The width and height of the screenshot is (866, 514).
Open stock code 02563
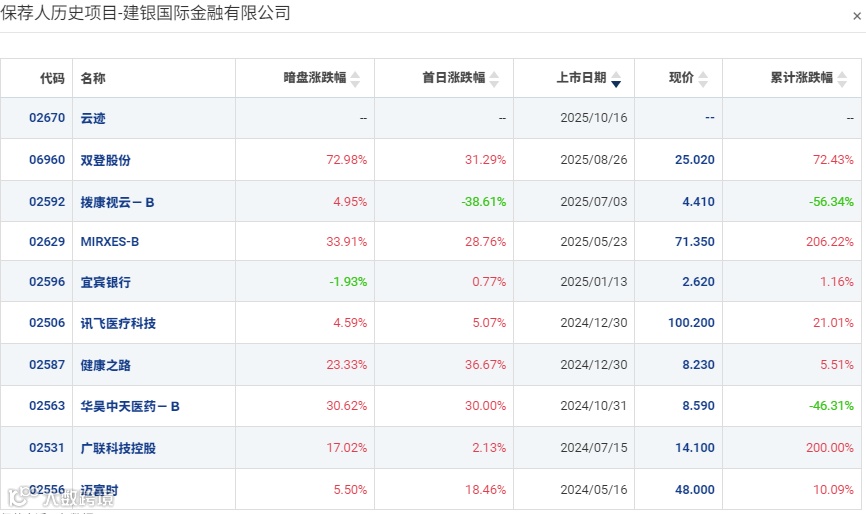pos(47,405)
